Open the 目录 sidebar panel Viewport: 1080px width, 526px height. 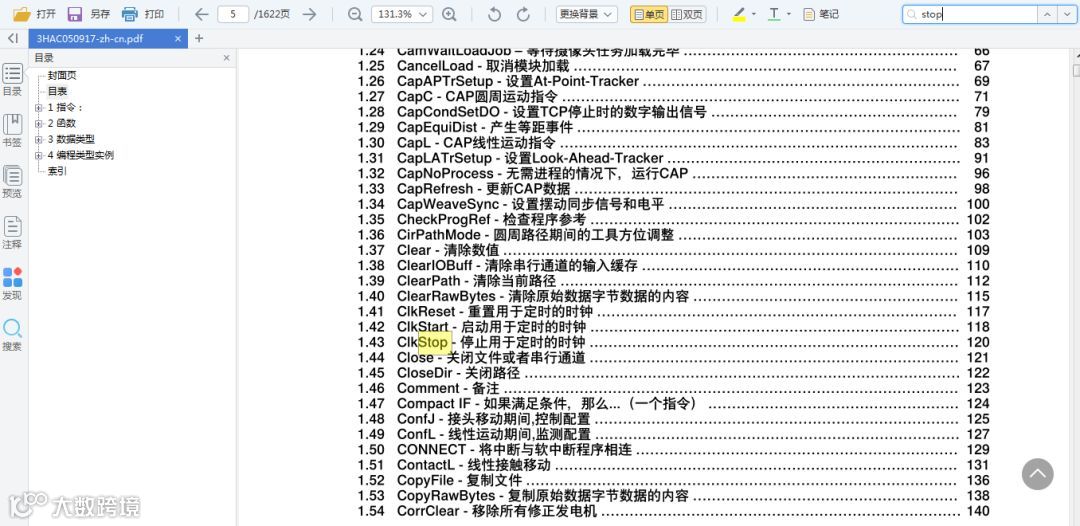[12, 80]
